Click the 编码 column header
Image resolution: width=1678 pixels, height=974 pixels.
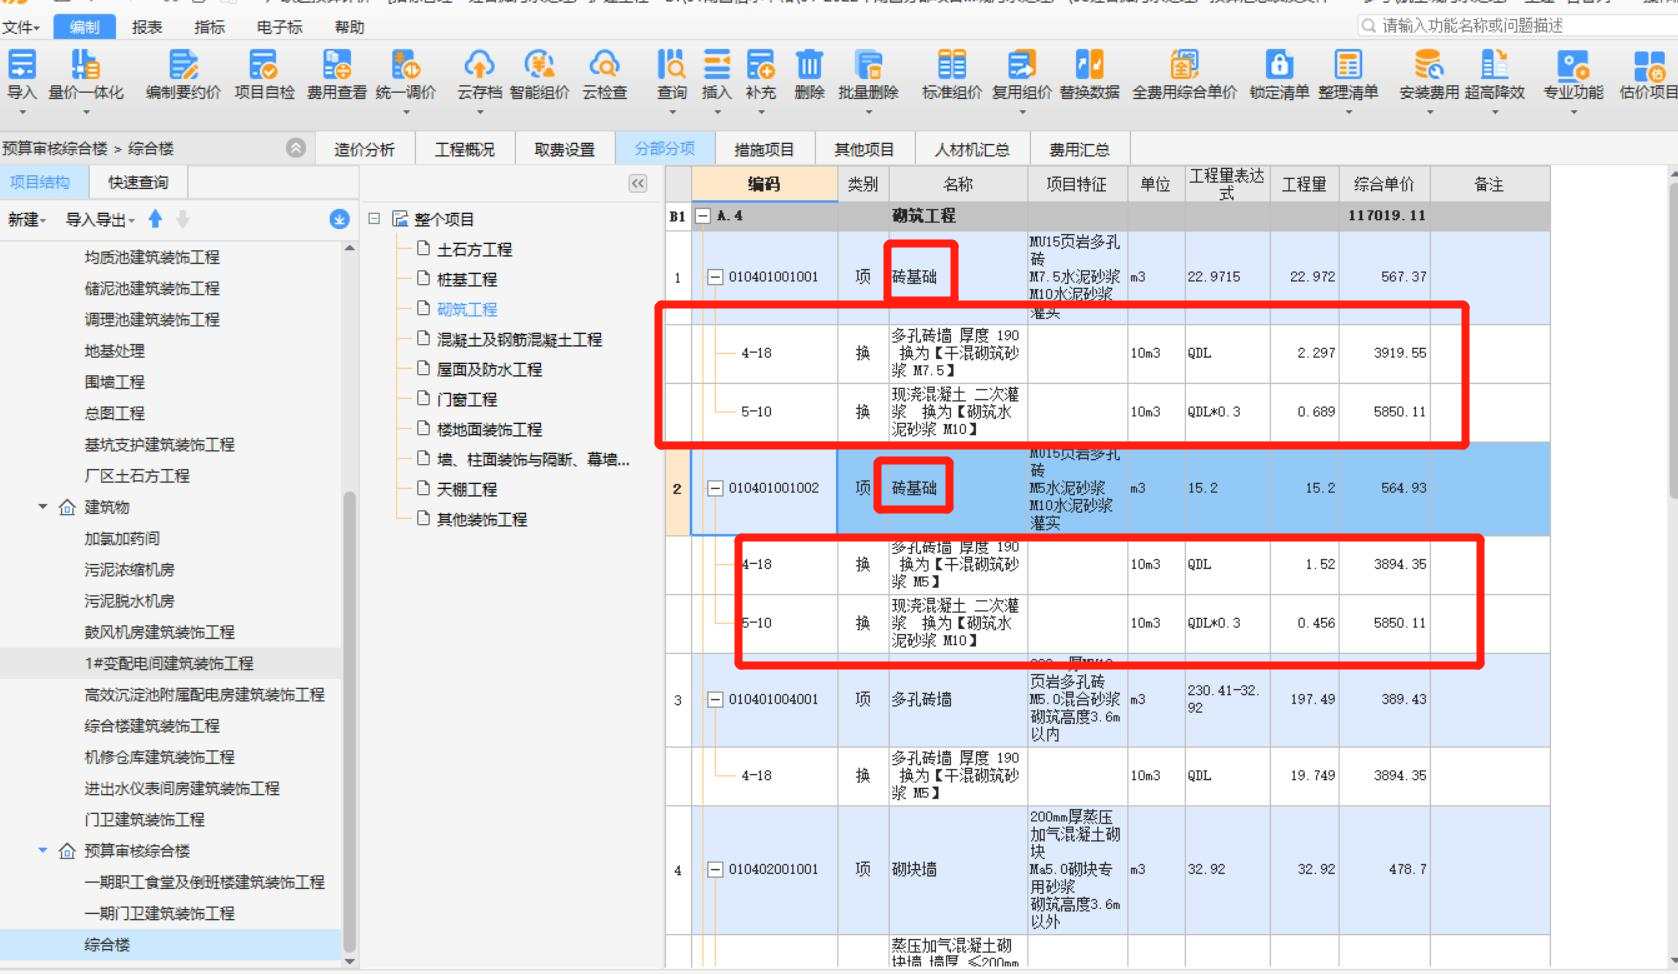pyautogui.click(x=764, y=184)
